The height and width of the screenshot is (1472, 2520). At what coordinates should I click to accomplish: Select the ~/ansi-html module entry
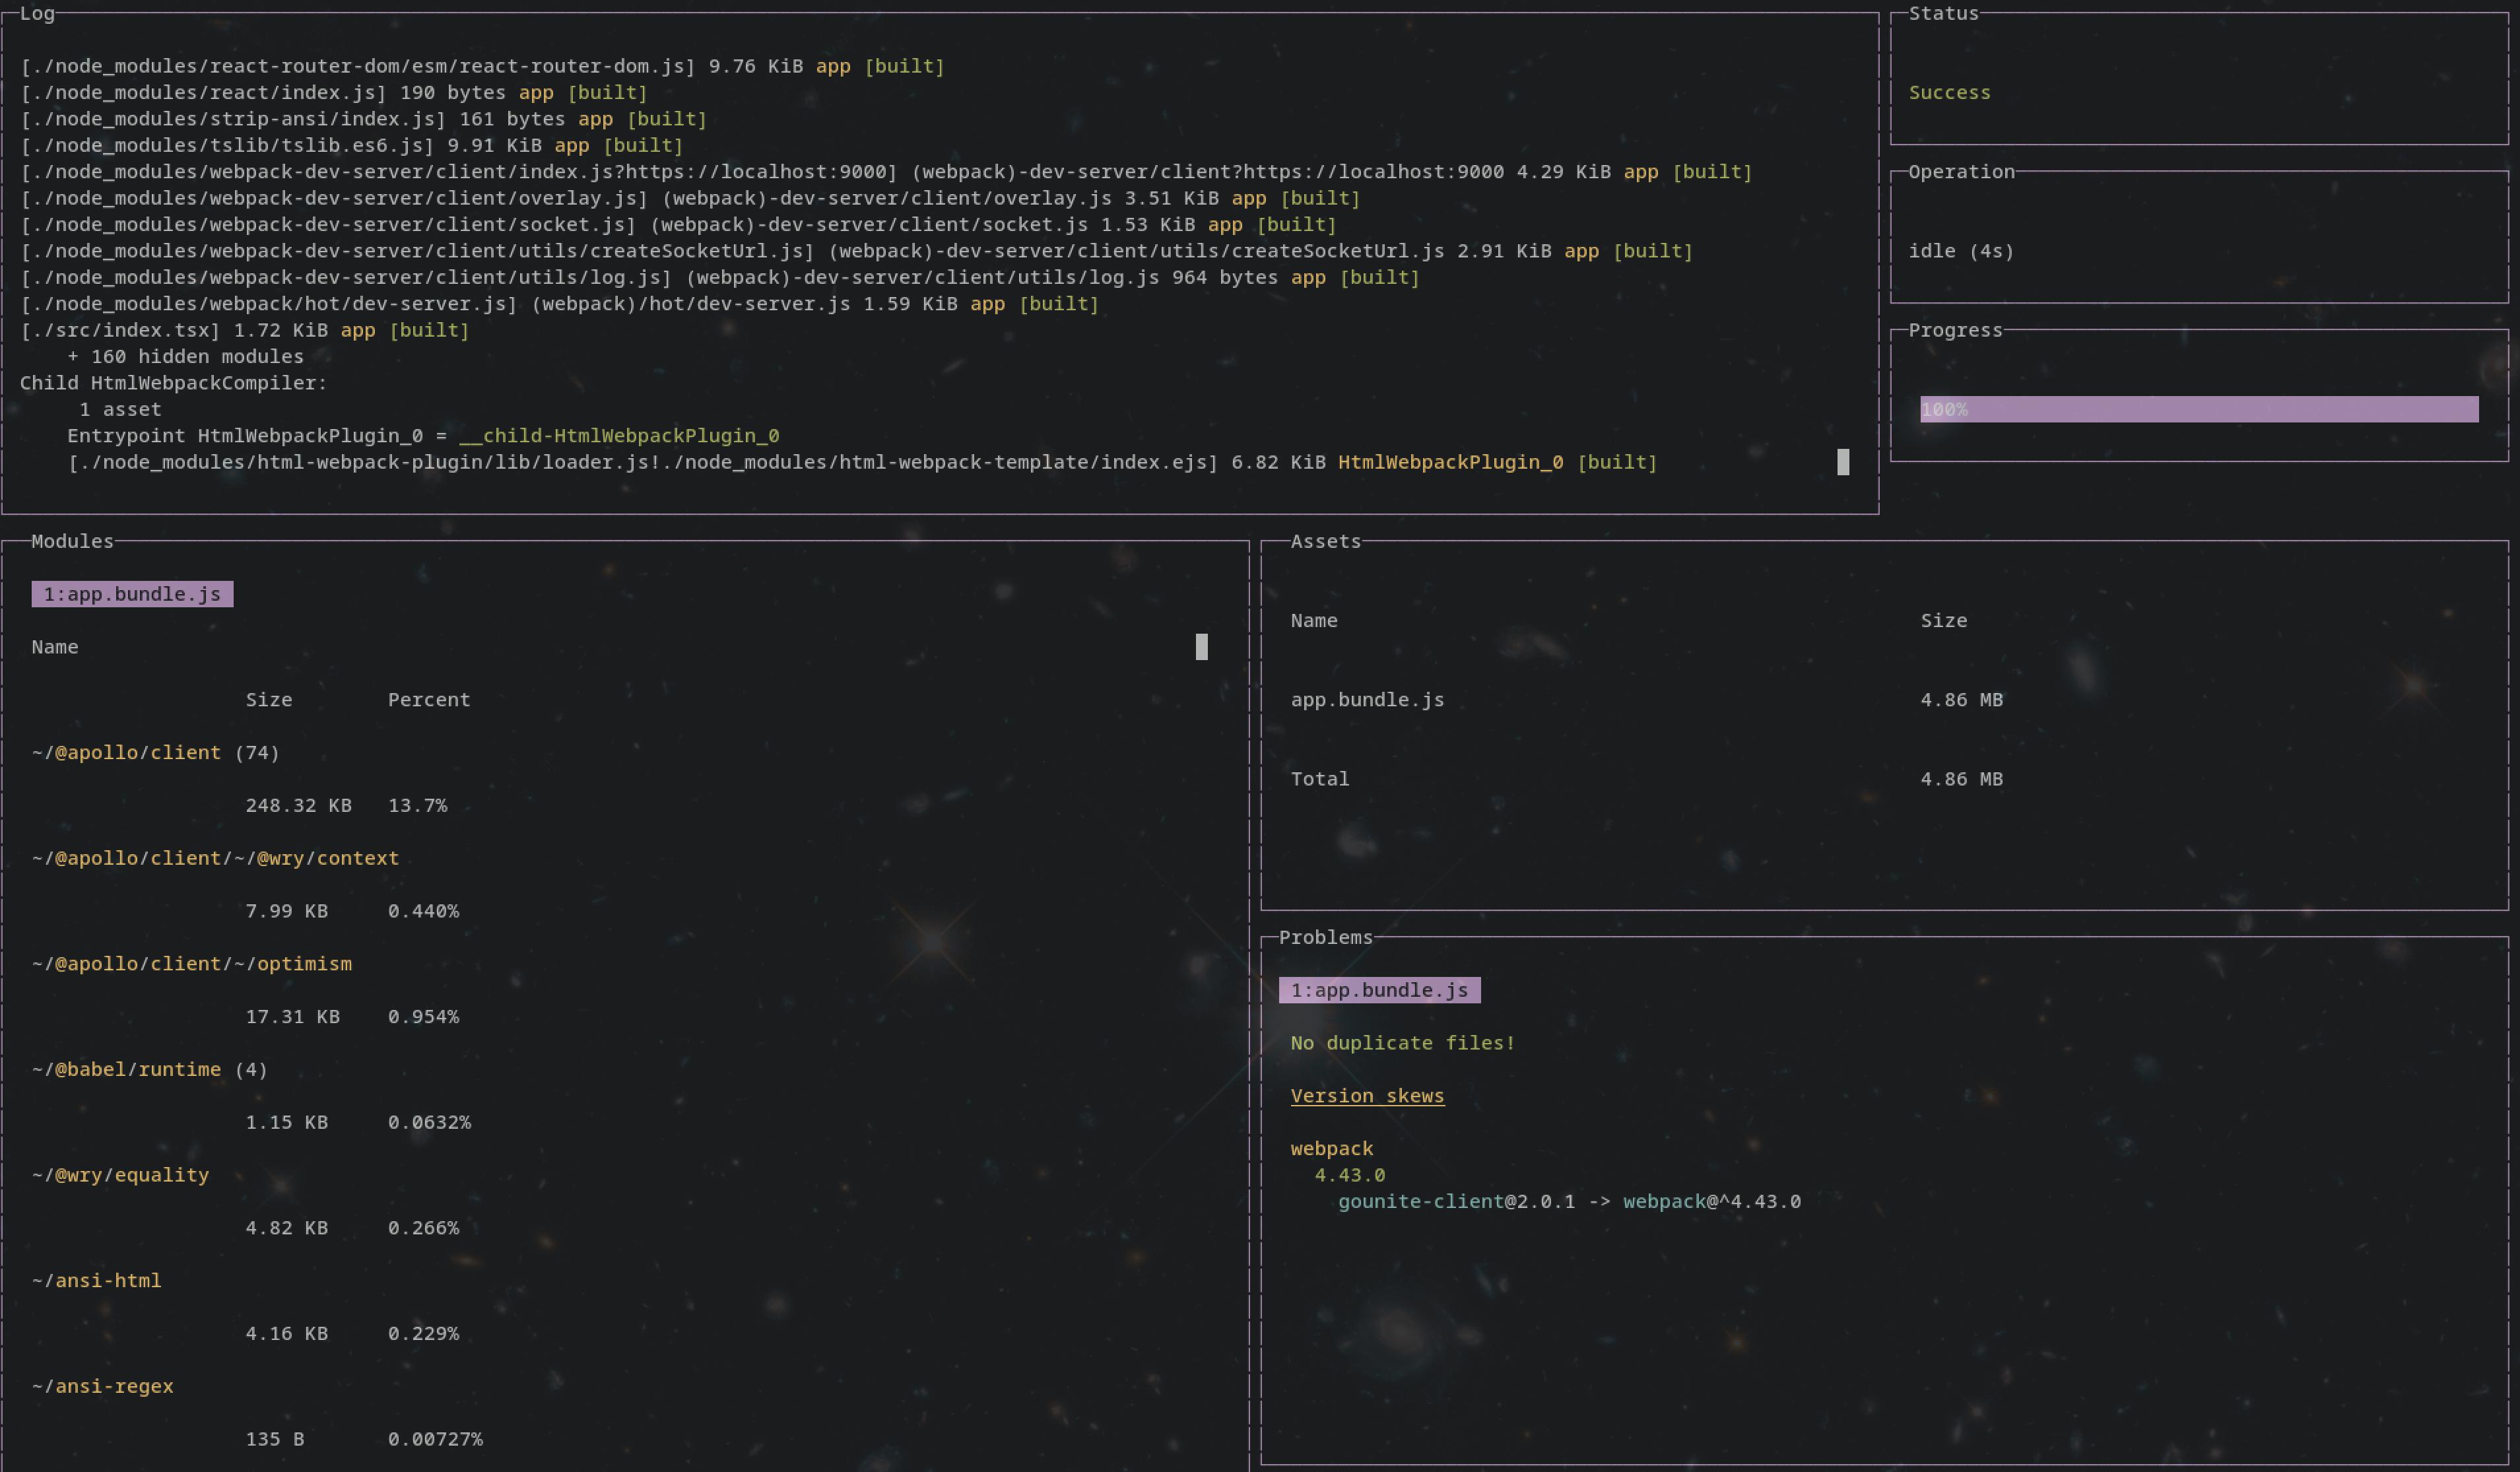click(x=96, y=1281)
